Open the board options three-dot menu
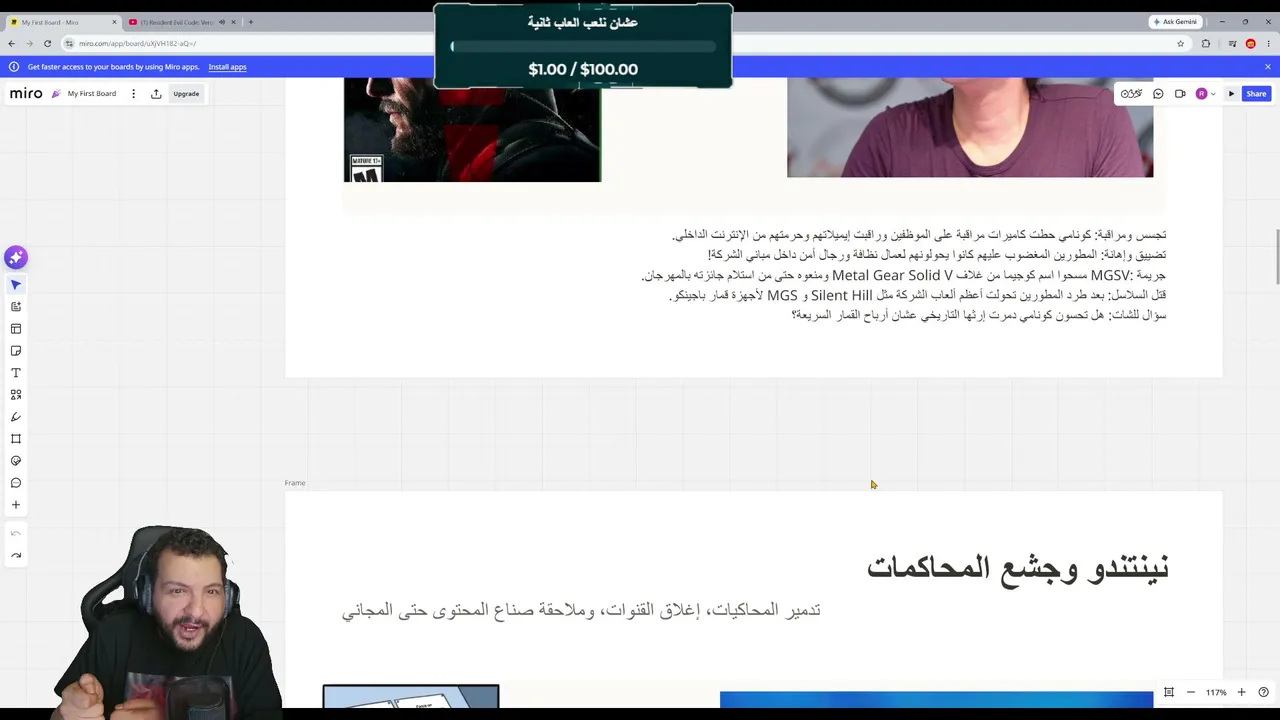The width and height of the screenshot is (1280, 720). click(133, 94)
